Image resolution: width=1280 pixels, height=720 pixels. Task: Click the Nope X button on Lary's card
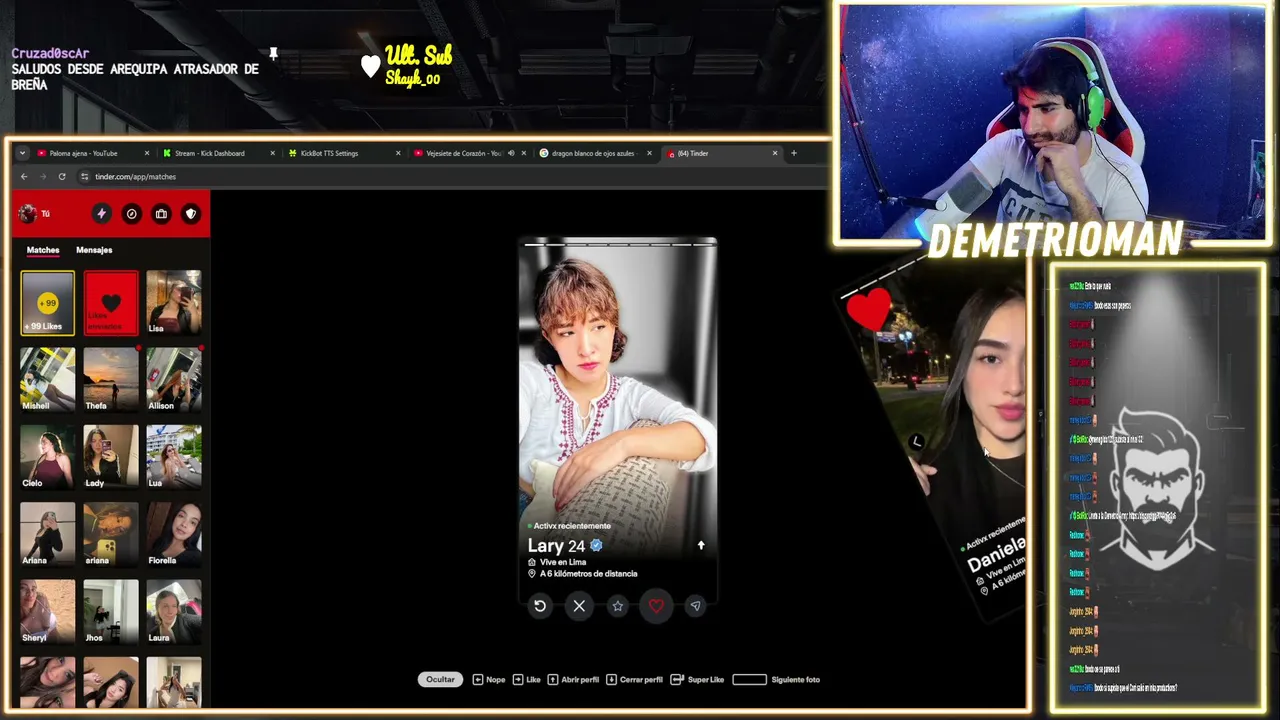pyautogui.click(x=579, y=606)
